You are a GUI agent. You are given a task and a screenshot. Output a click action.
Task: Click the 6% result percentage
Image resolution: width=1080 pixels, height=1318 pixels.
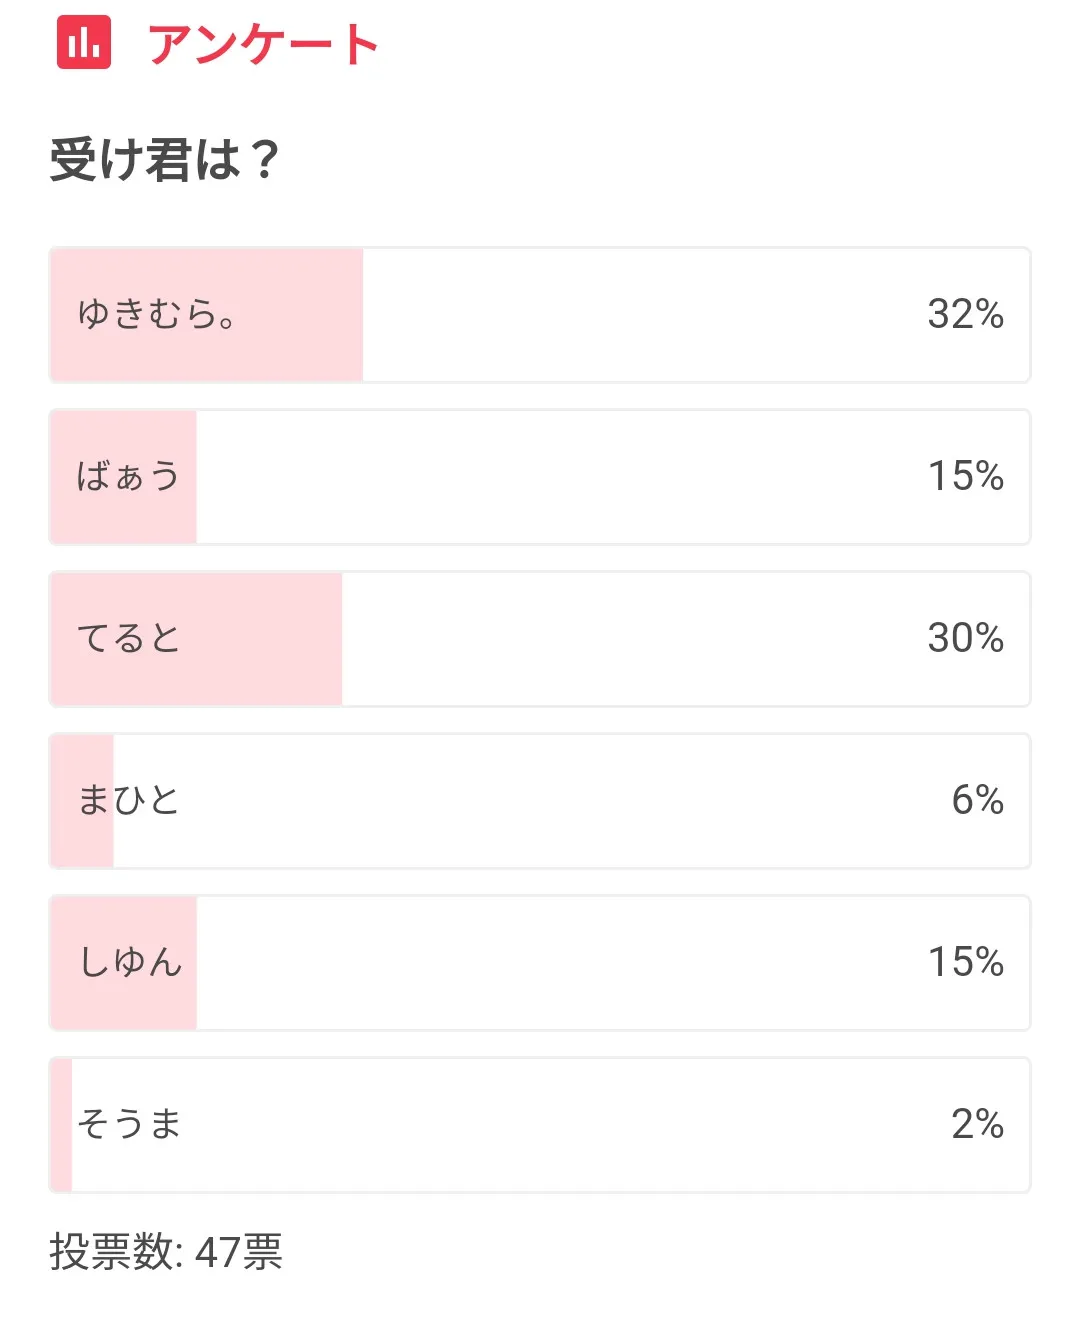point(977,800)
